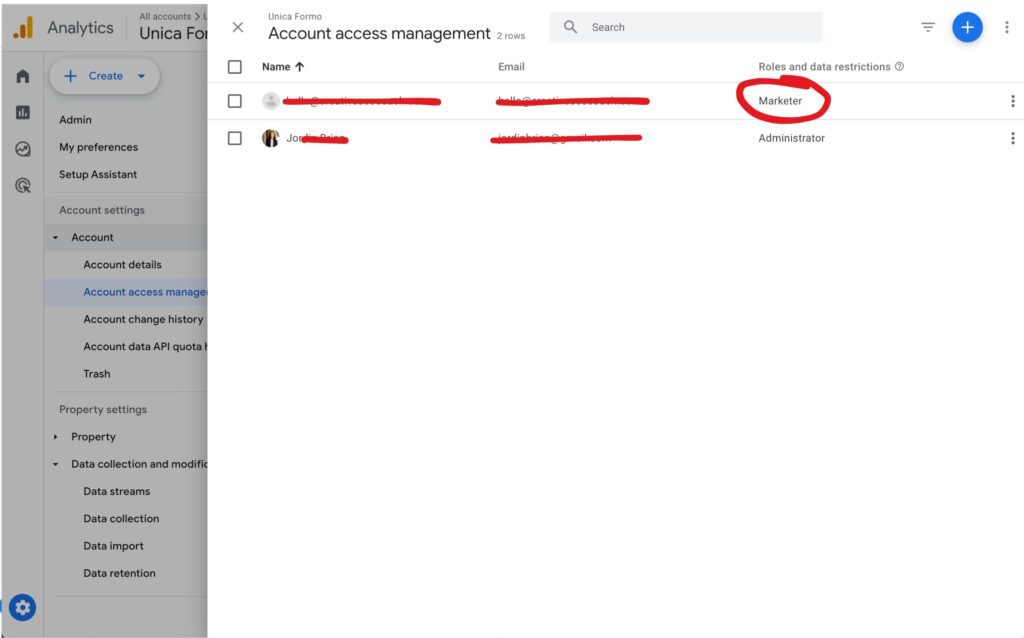The image size is (1024, 638).
Task: Open the filter icon next to search
Action: click(x=928, y=27)
